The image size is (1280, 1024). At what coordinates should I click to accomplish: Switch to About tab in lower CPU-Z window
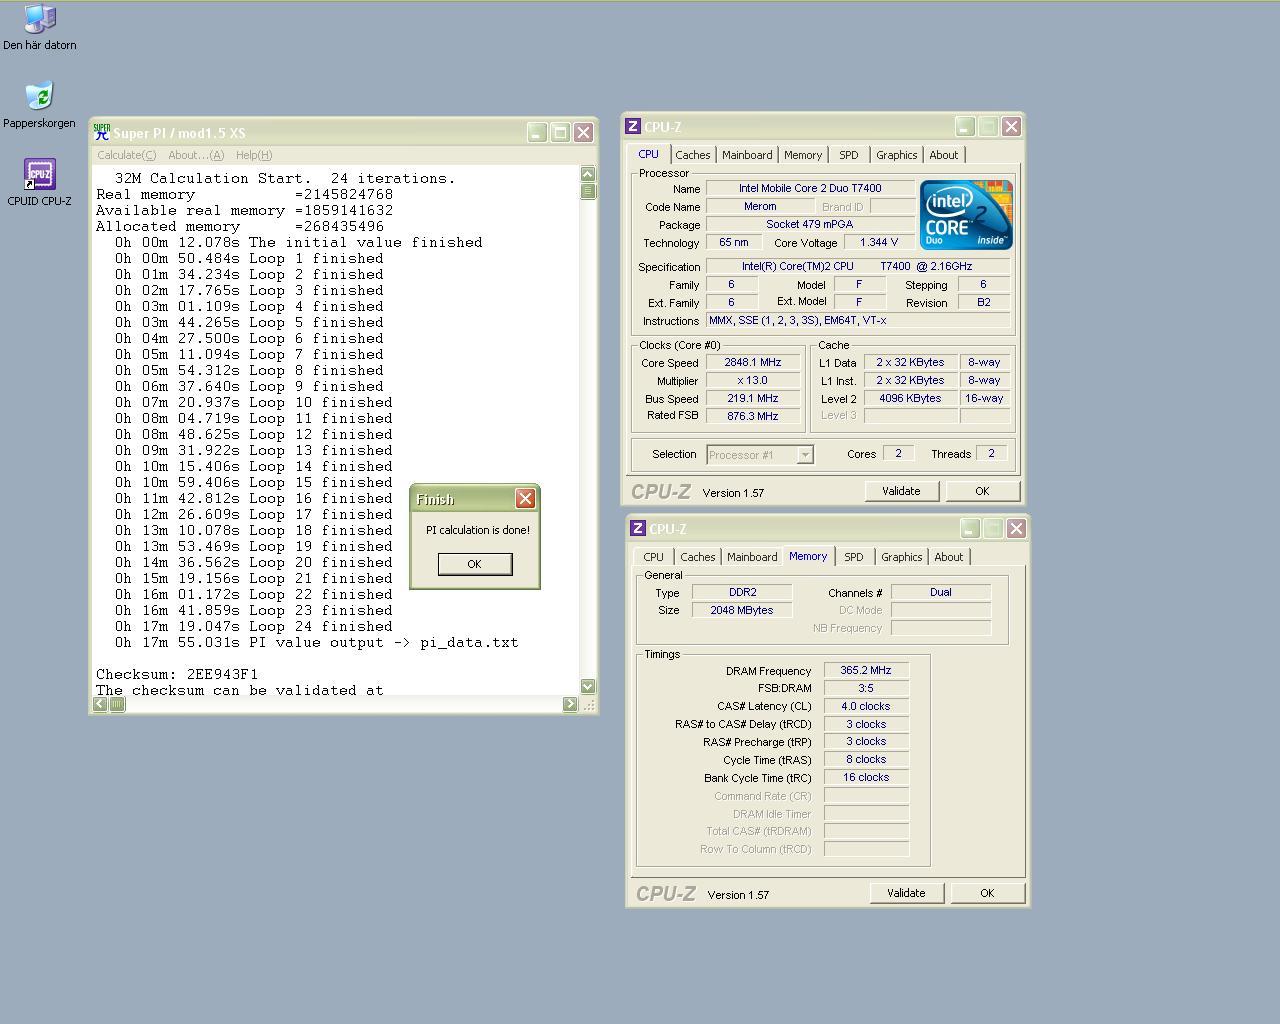click(x=948, y=557)
